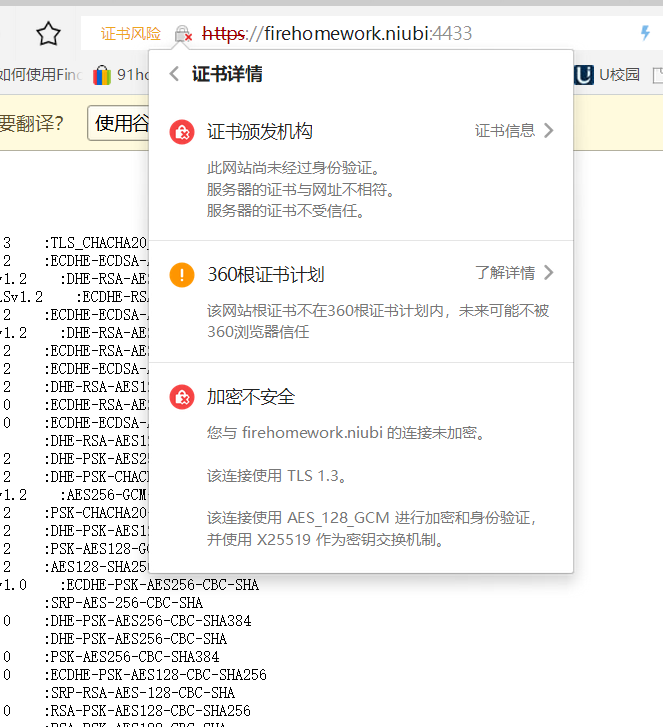Click the lightning speed mode icon
Viewport: 663px width, 727px height.
(645, 33)
